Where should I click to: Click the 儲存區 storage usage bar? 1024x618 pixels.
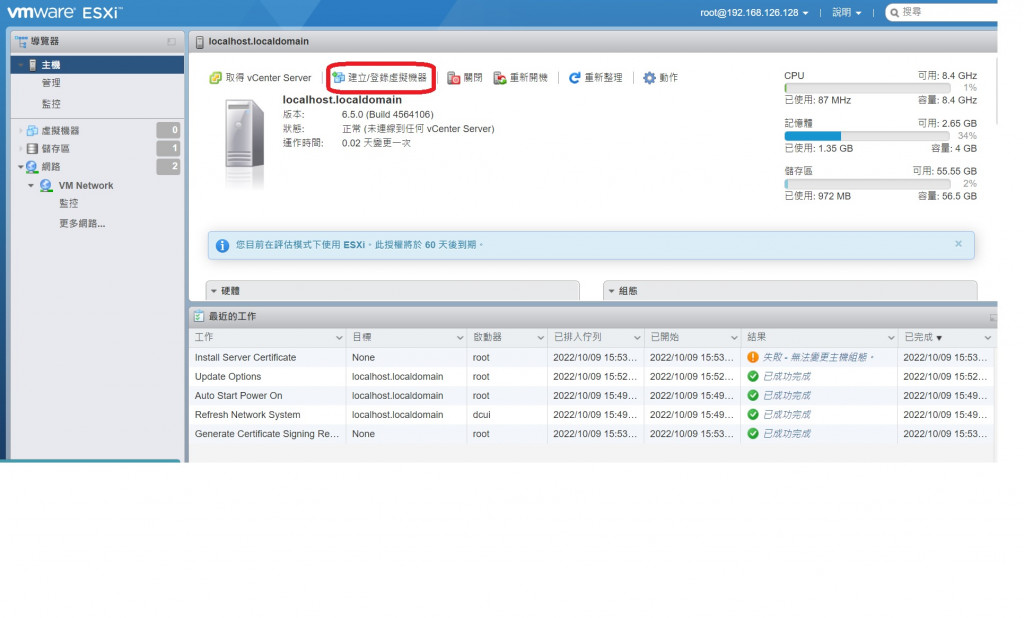867,184
